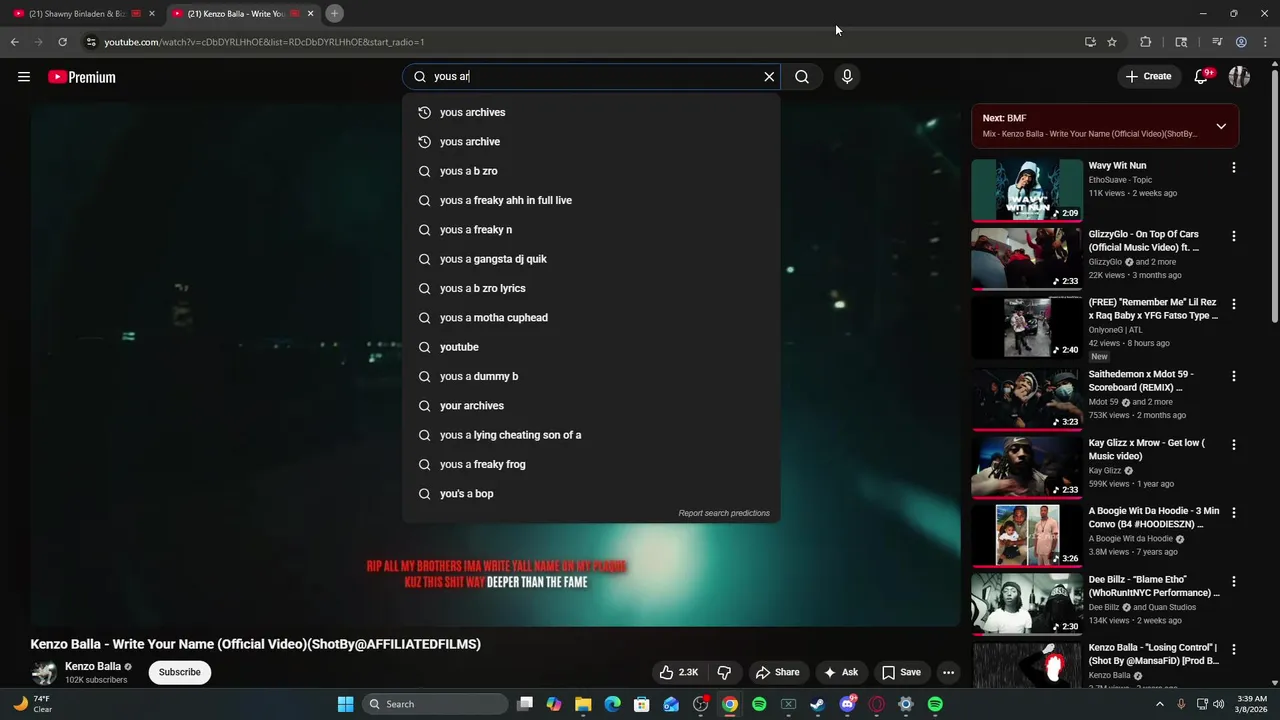Open the Windows Start menu
Image resolution: width=1280 pixels, height=720 pixels.
(x=345, y=704)
